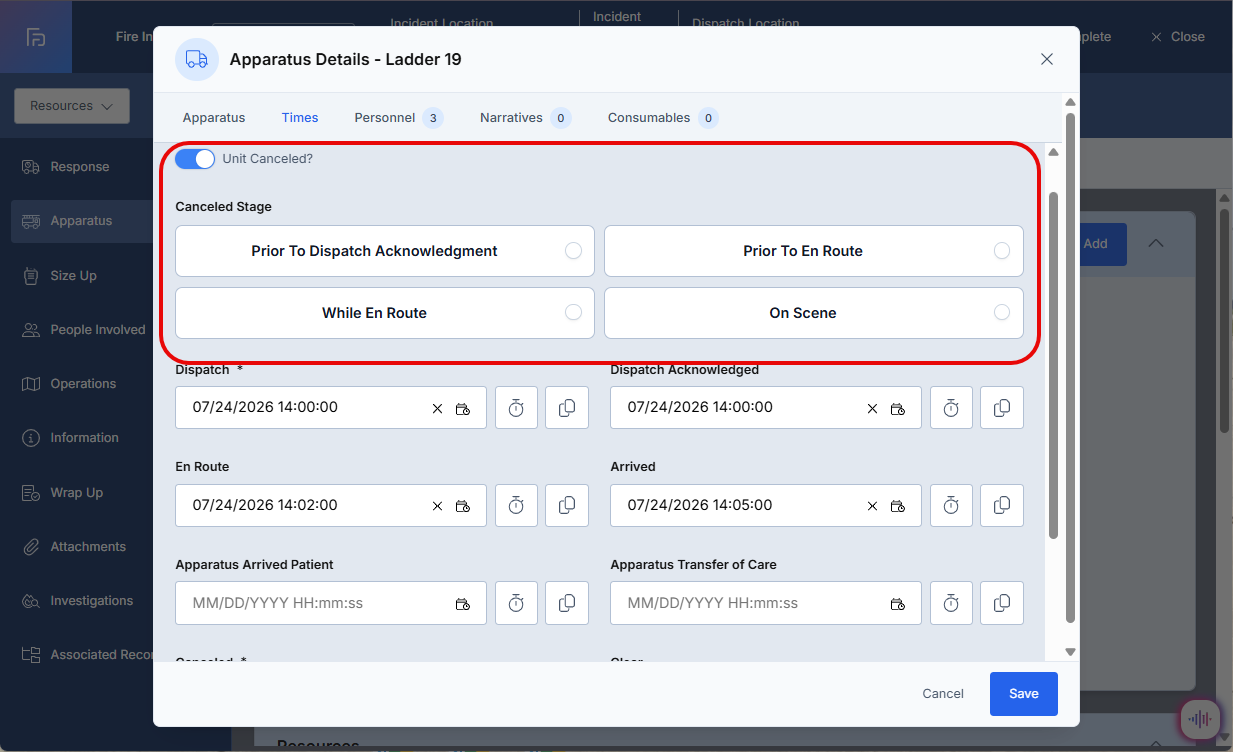Copy the Arrived time value
1233x752 pixels.
click(1002, 506)
